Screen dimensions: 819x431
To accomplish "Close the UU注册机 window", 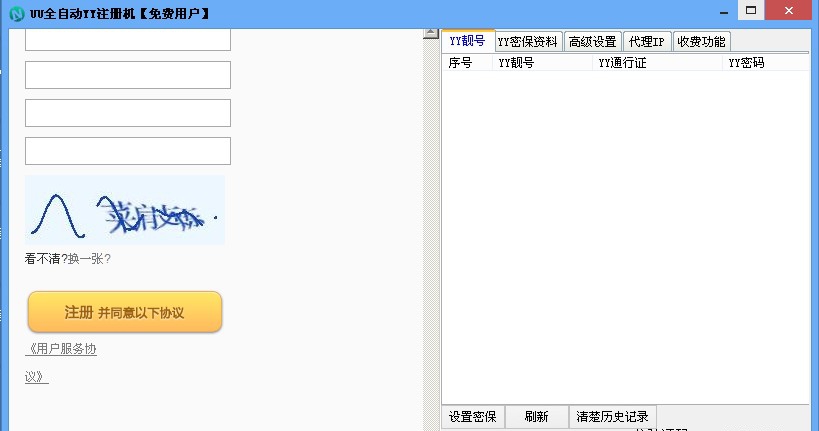I will coord(789,10).
